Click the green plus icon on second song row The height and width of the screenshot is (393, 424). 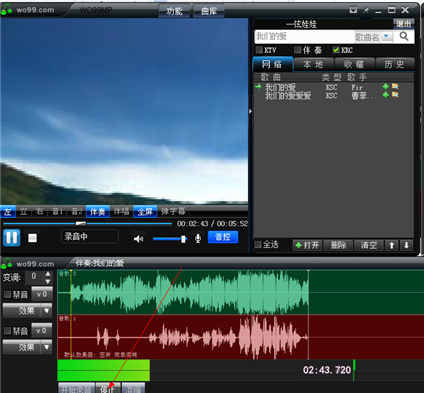pyautogui.click(x=386, y=95)
